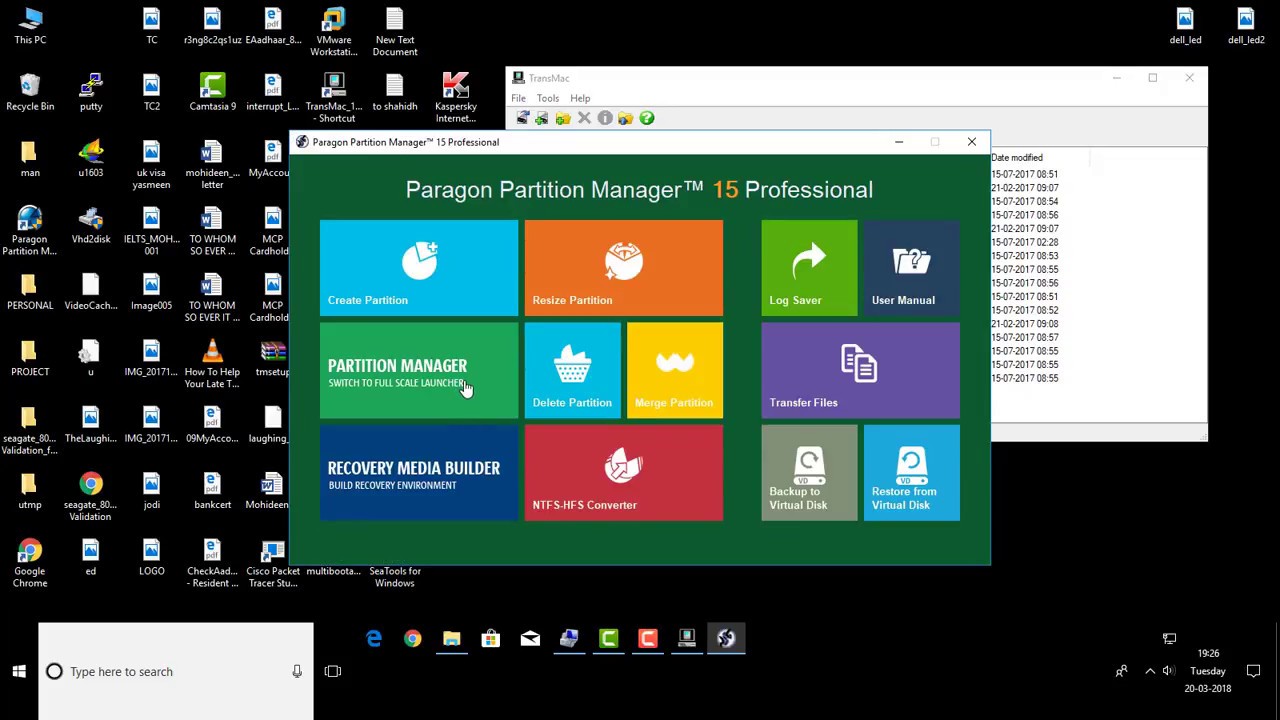Image resolution: width=1280 pixels, height=720 pixels.
Task: Open Action Center notifications
Action: tap(1253, 671)
